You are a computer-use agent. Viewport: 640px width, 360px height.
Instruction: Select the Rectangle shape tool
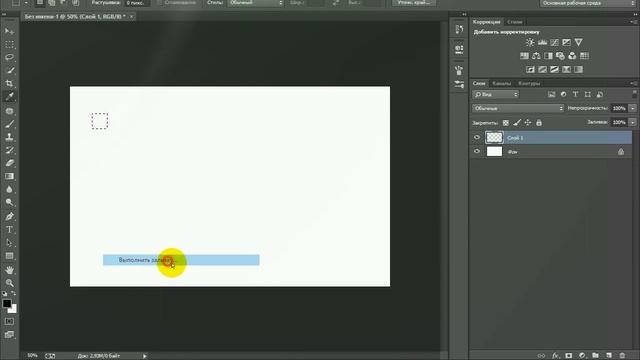(9, 256)
